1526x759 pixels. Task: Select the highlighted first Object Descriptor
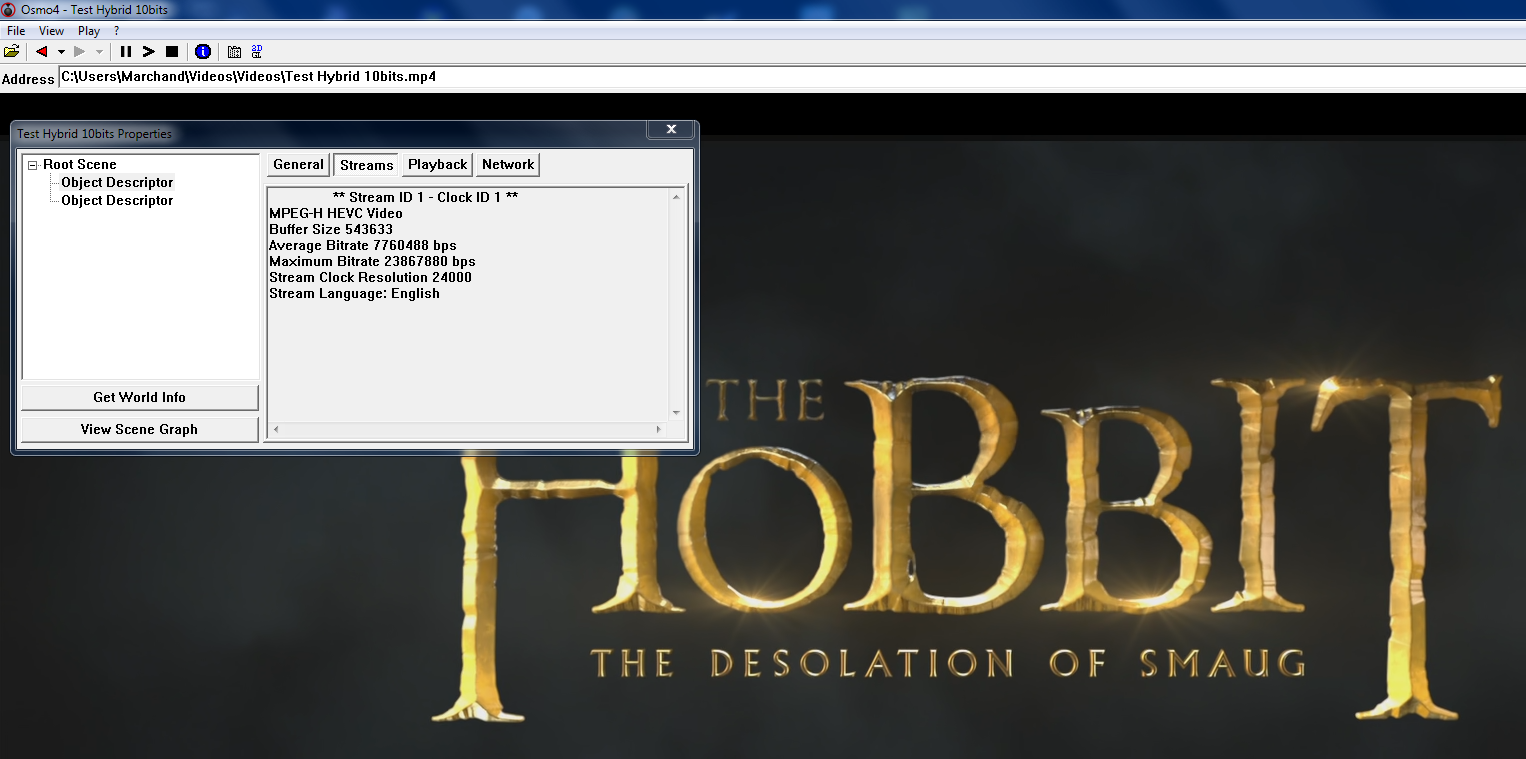point(117,183)
